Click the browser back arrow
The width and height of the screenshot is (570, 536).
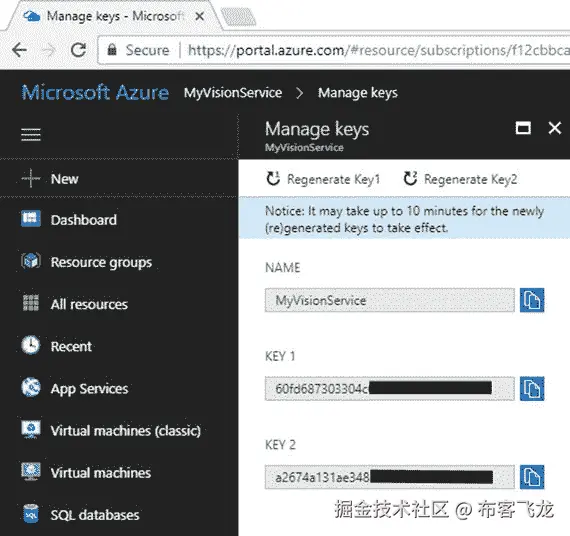point(19,50)
